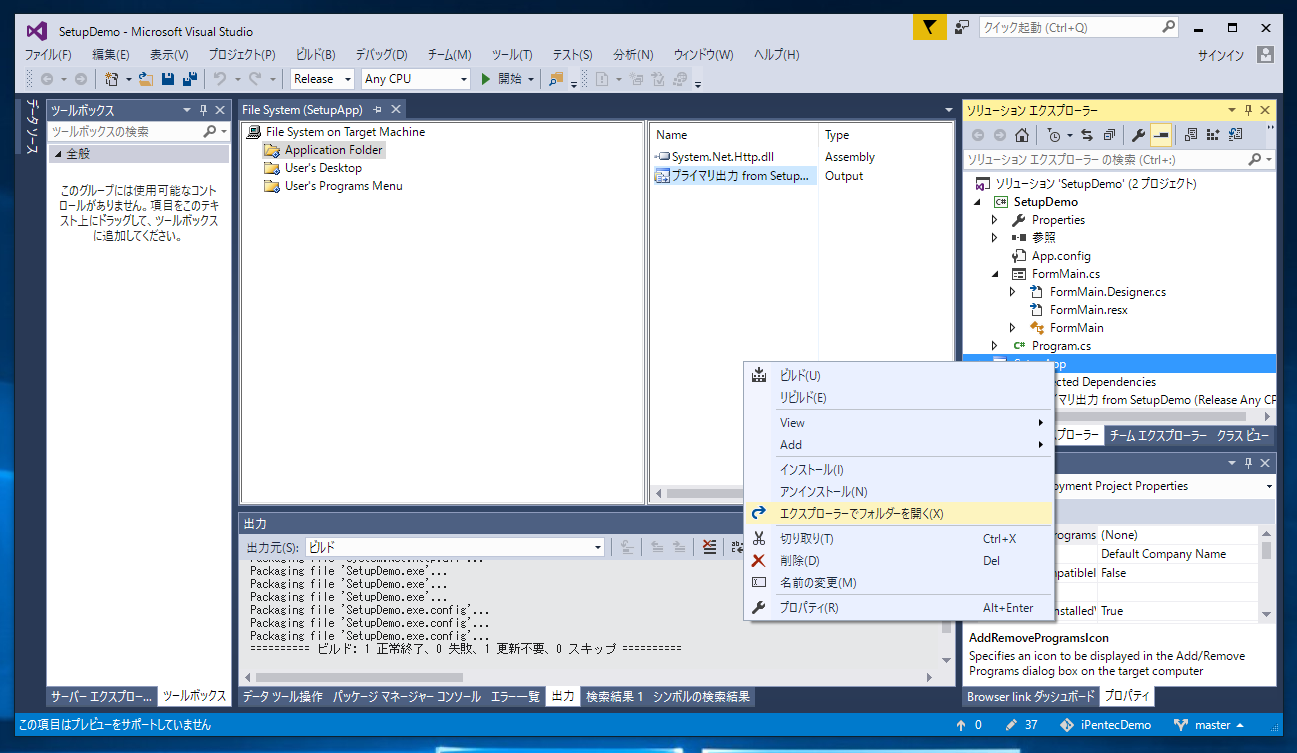Click the Home icon in Solution Explorer
This screenshot has width=1297, height=753.
point(1021,135)
